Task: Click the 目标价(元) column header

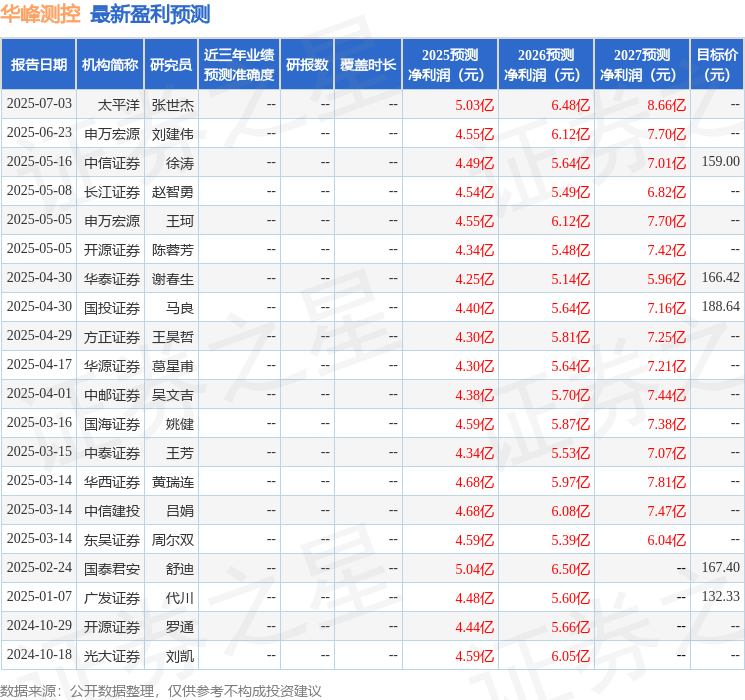Action: coord(717,64)
